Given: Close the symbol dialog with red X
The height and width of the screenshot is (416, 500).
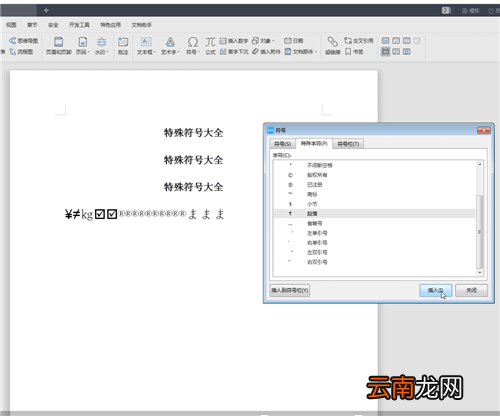Looking at the screenshot, I should click(x=483, y=130).
